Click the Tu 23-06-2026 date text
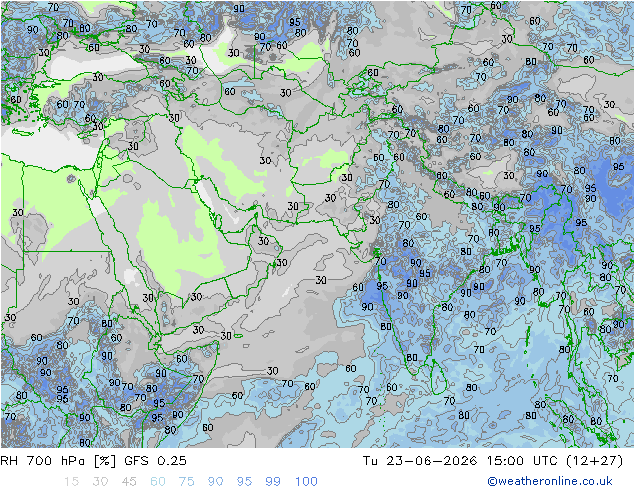The width and height of the screenshot is (634, 490). click(x=420, y=460)
